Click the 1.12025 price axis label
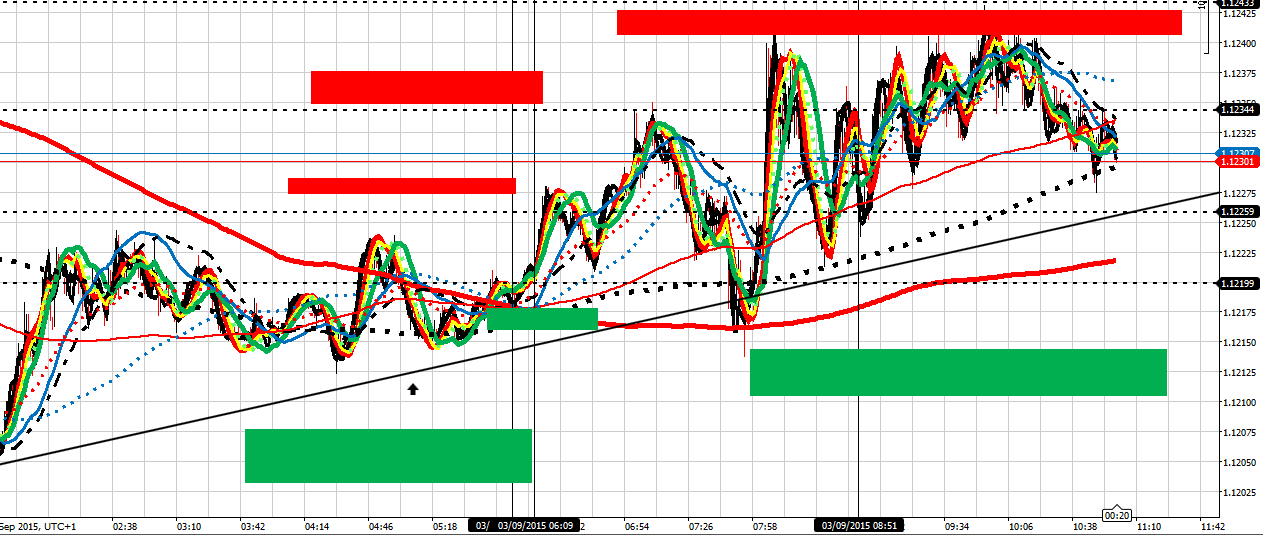 pos(1238,493)
